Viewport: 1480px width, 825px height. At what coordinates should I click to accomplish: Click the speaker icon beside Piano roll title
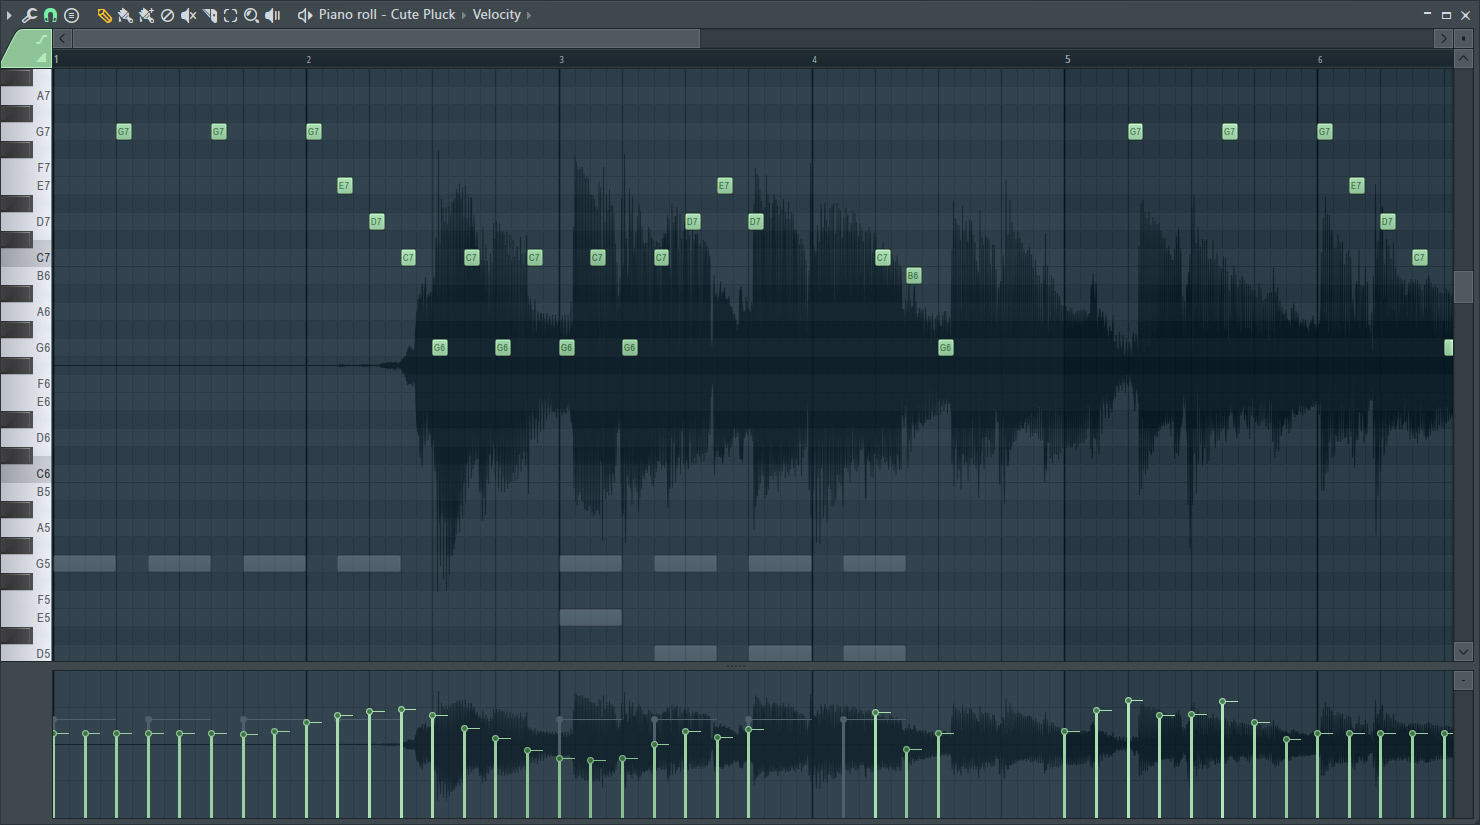305,15
